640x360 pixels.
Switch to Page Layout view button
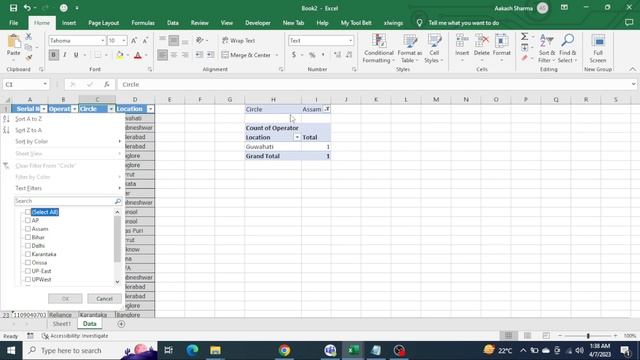tap(527, 336)
